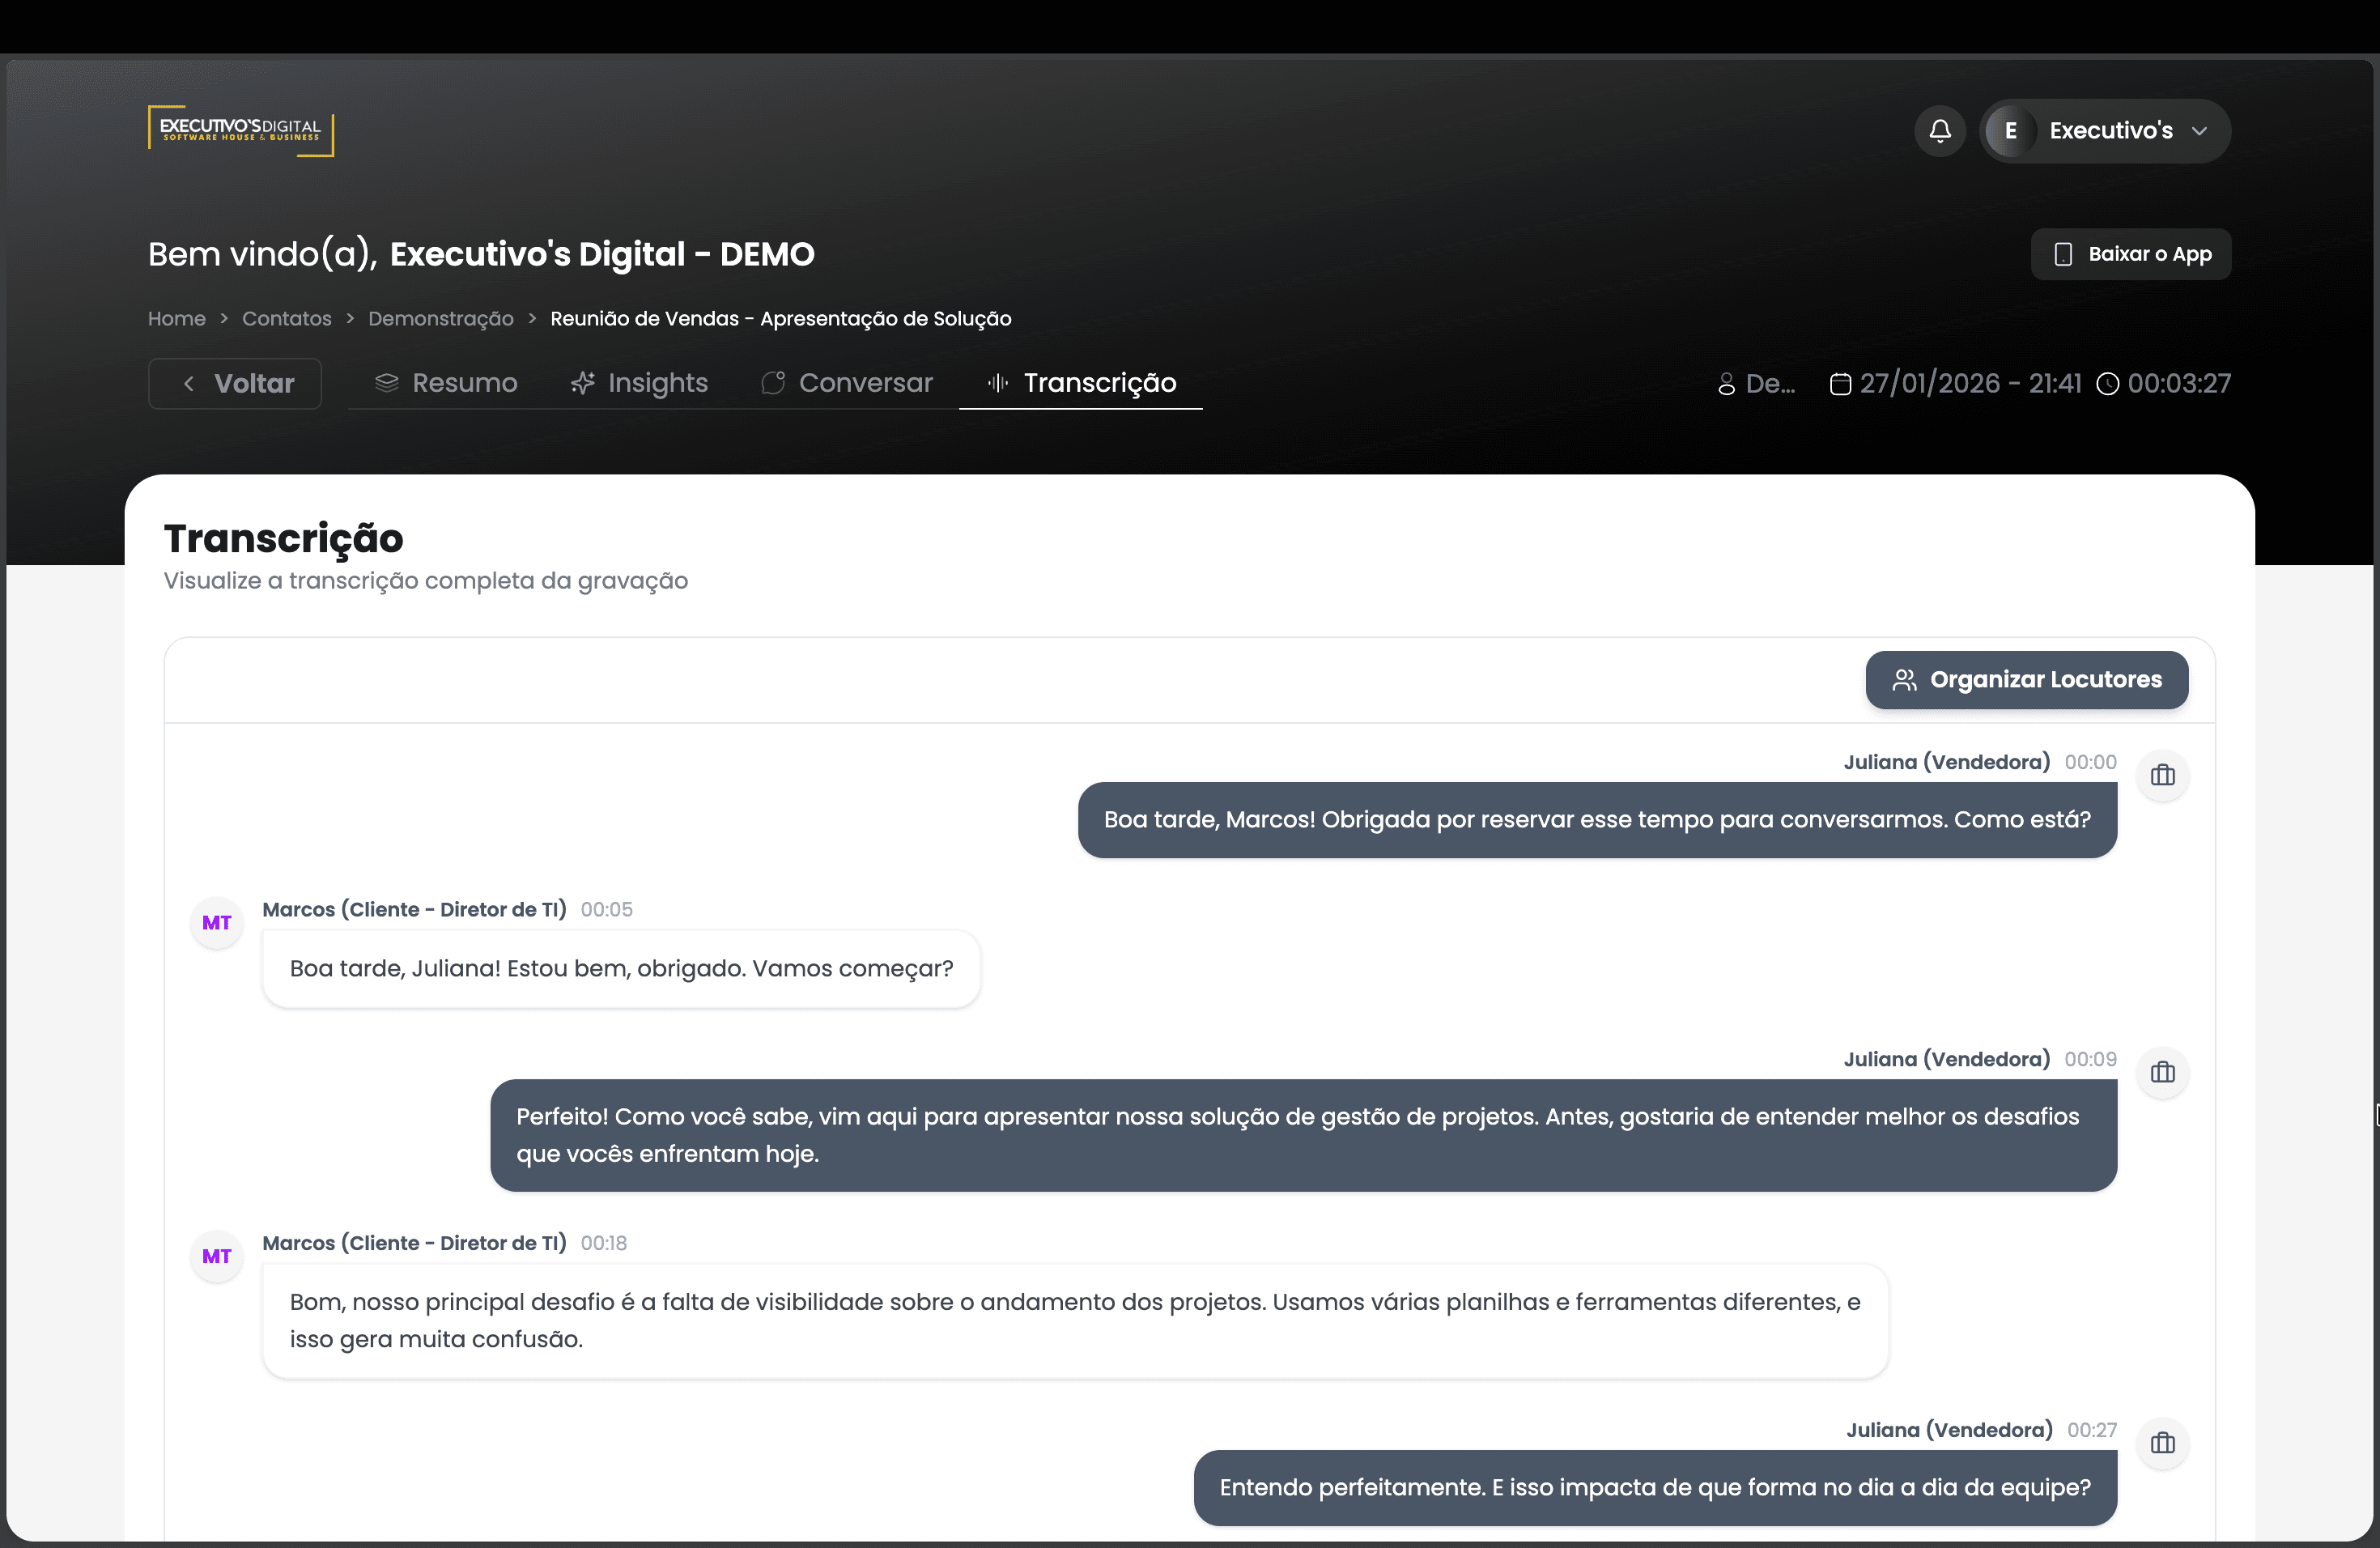Click the MT avatar at the 00:05 message
The image size is (2380, 1548).
click(x=217, y=922)
